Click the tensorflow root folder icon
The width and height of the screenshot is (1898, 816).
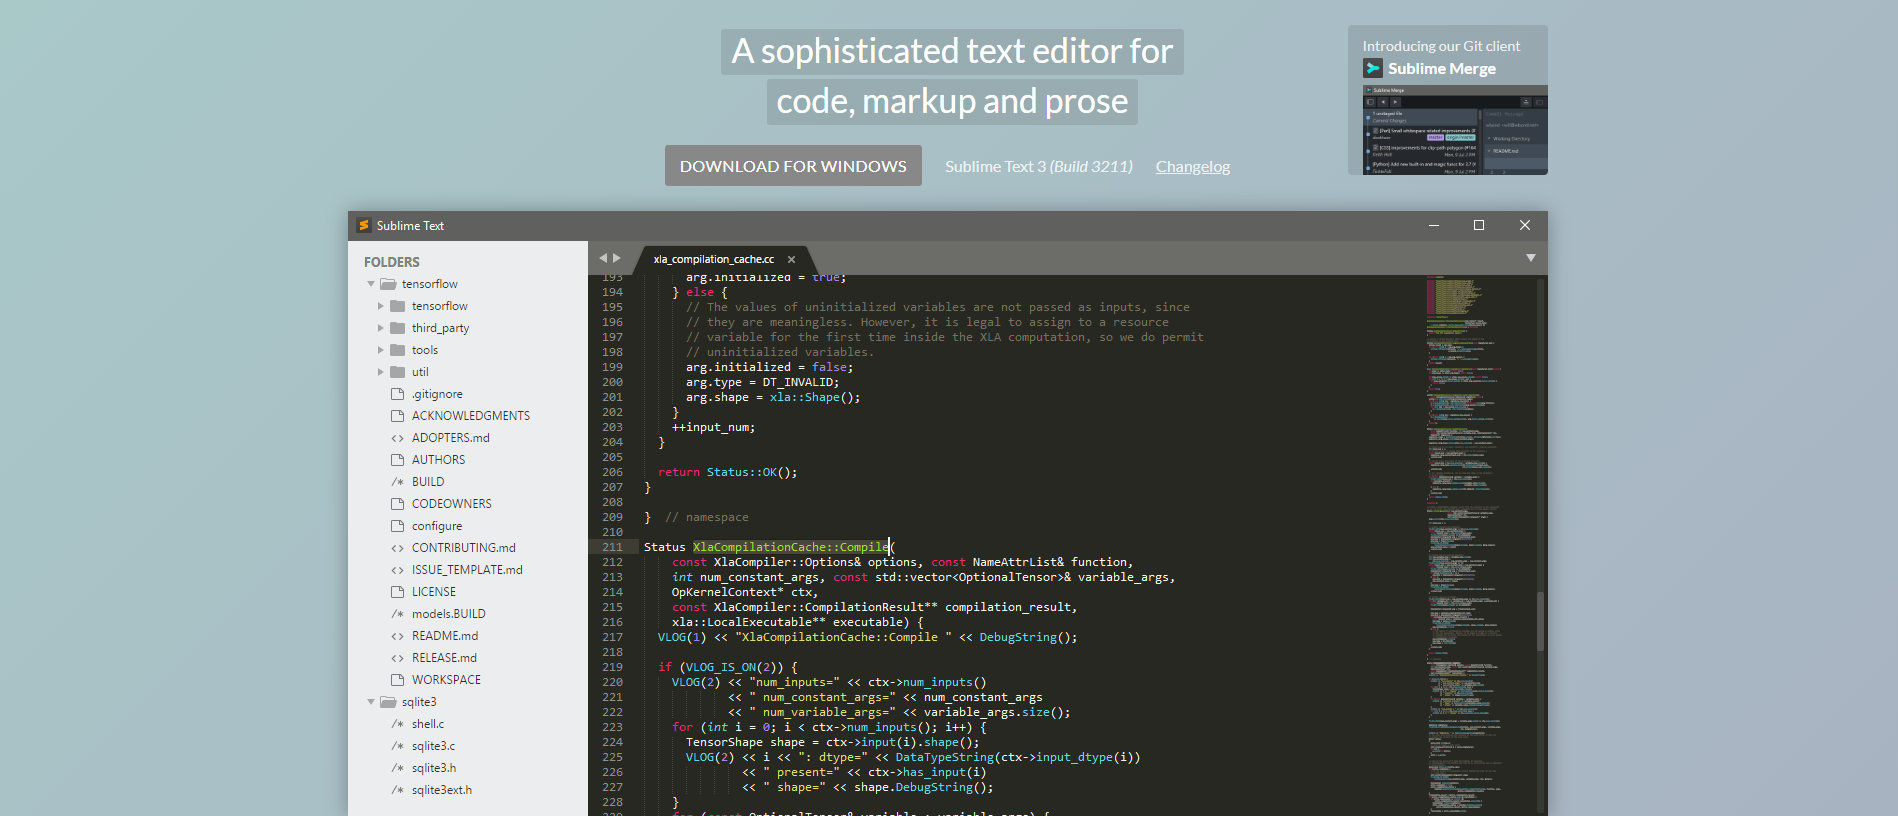[x=388, y=284]
